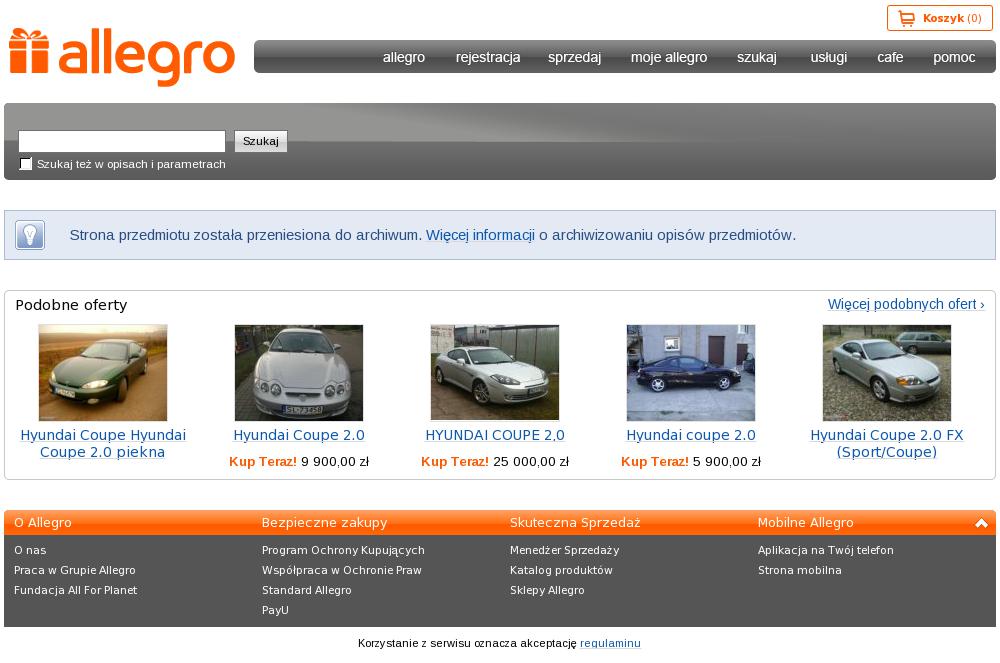Open Hyundai Coupe 2.0 FX (Sport/Coupe) link
This screenshot has width=1000, height=663.
pyautogui.click(x=886, y=443)
